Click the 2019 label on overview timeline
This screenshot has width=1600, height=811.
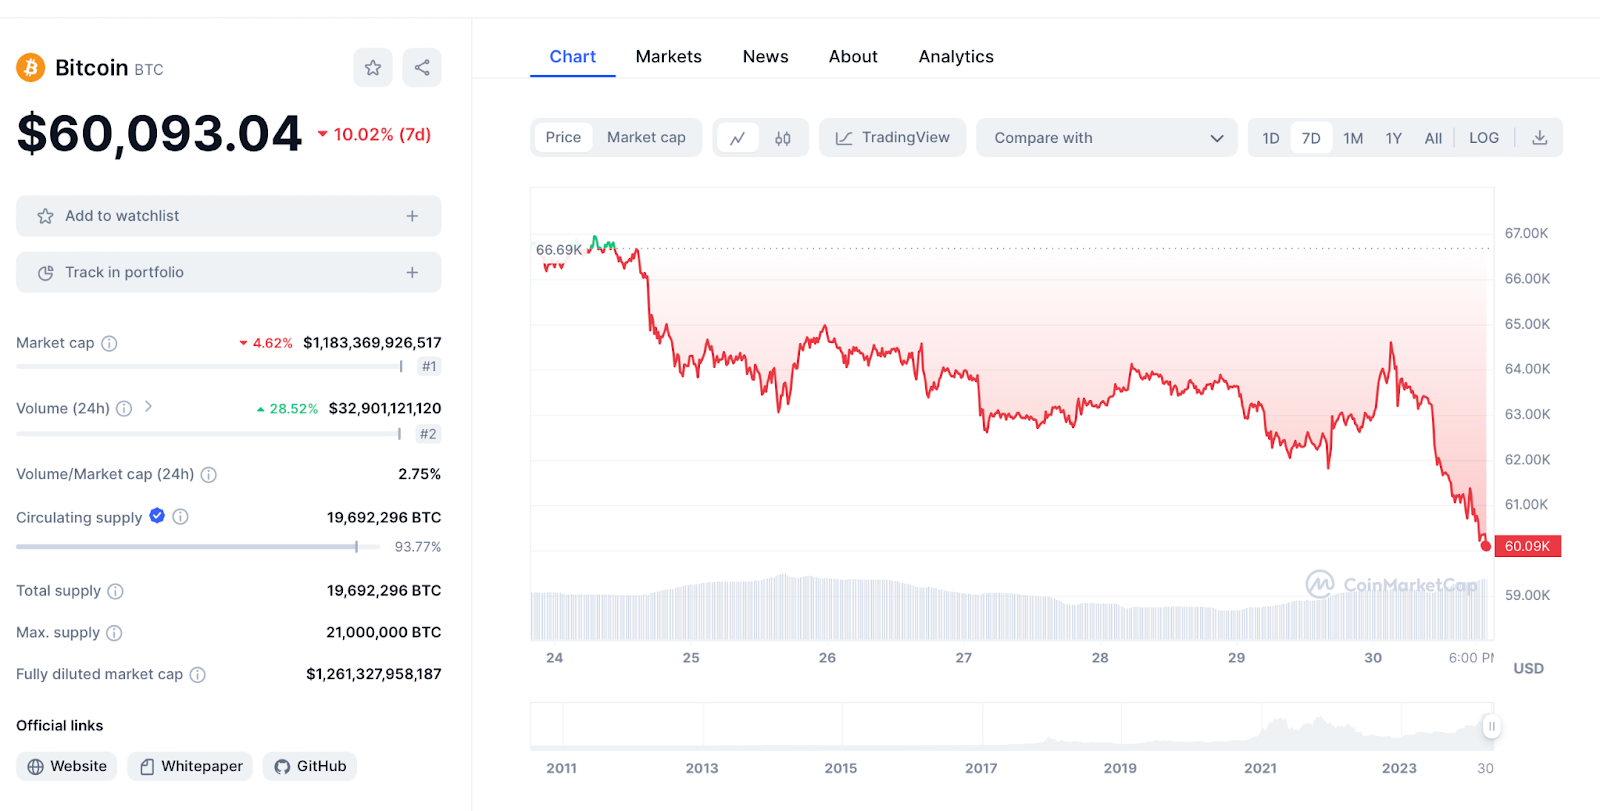(x=1120, y=768)
